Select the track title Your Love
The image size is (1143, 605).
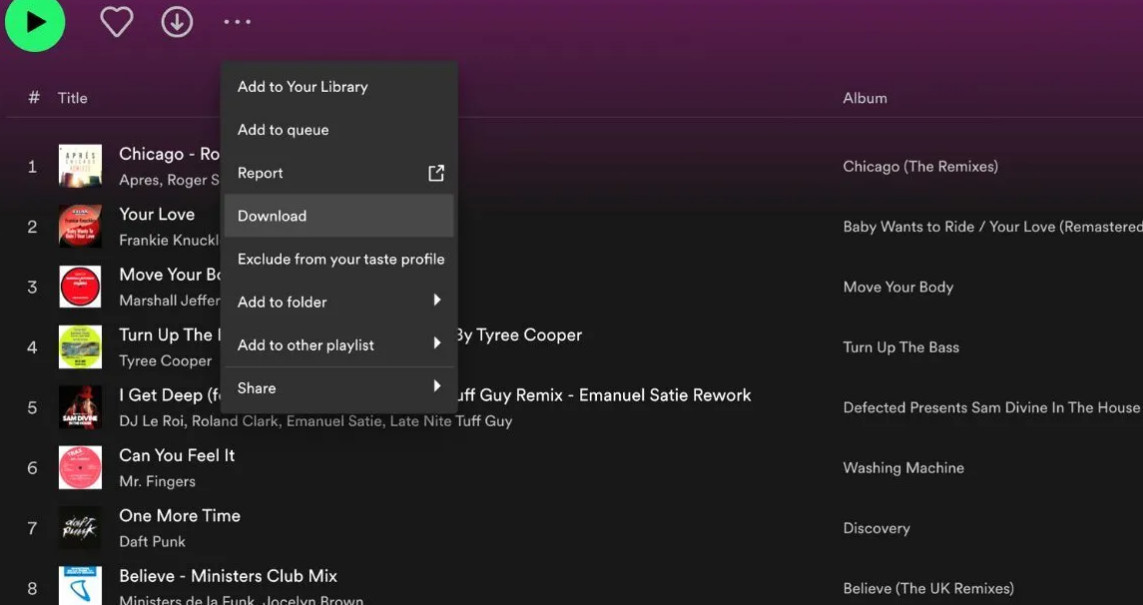click(157, 214)
